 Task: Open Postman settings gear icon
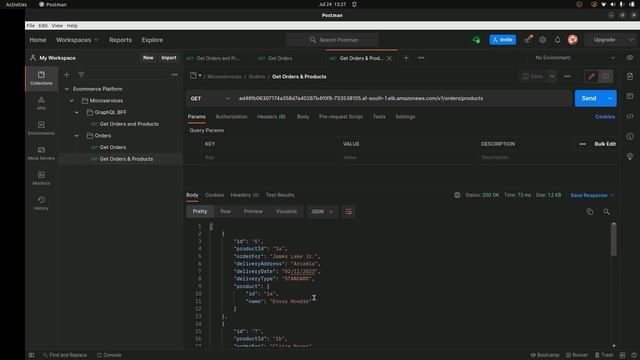(542, 40)
